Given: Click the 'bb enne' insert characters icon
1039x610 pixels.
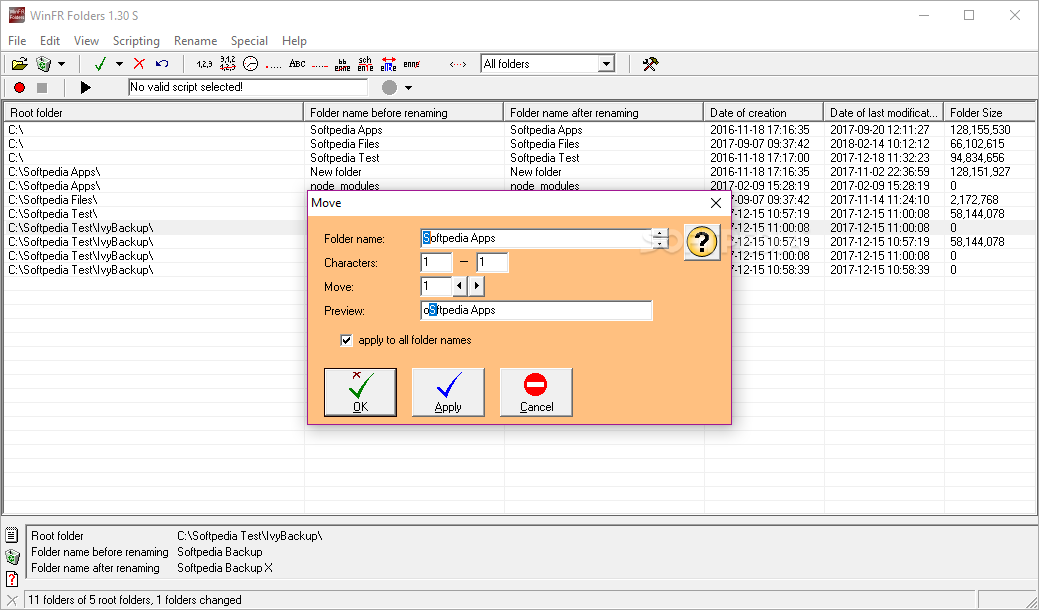Looking at the screenshot, I should (343, 64).
